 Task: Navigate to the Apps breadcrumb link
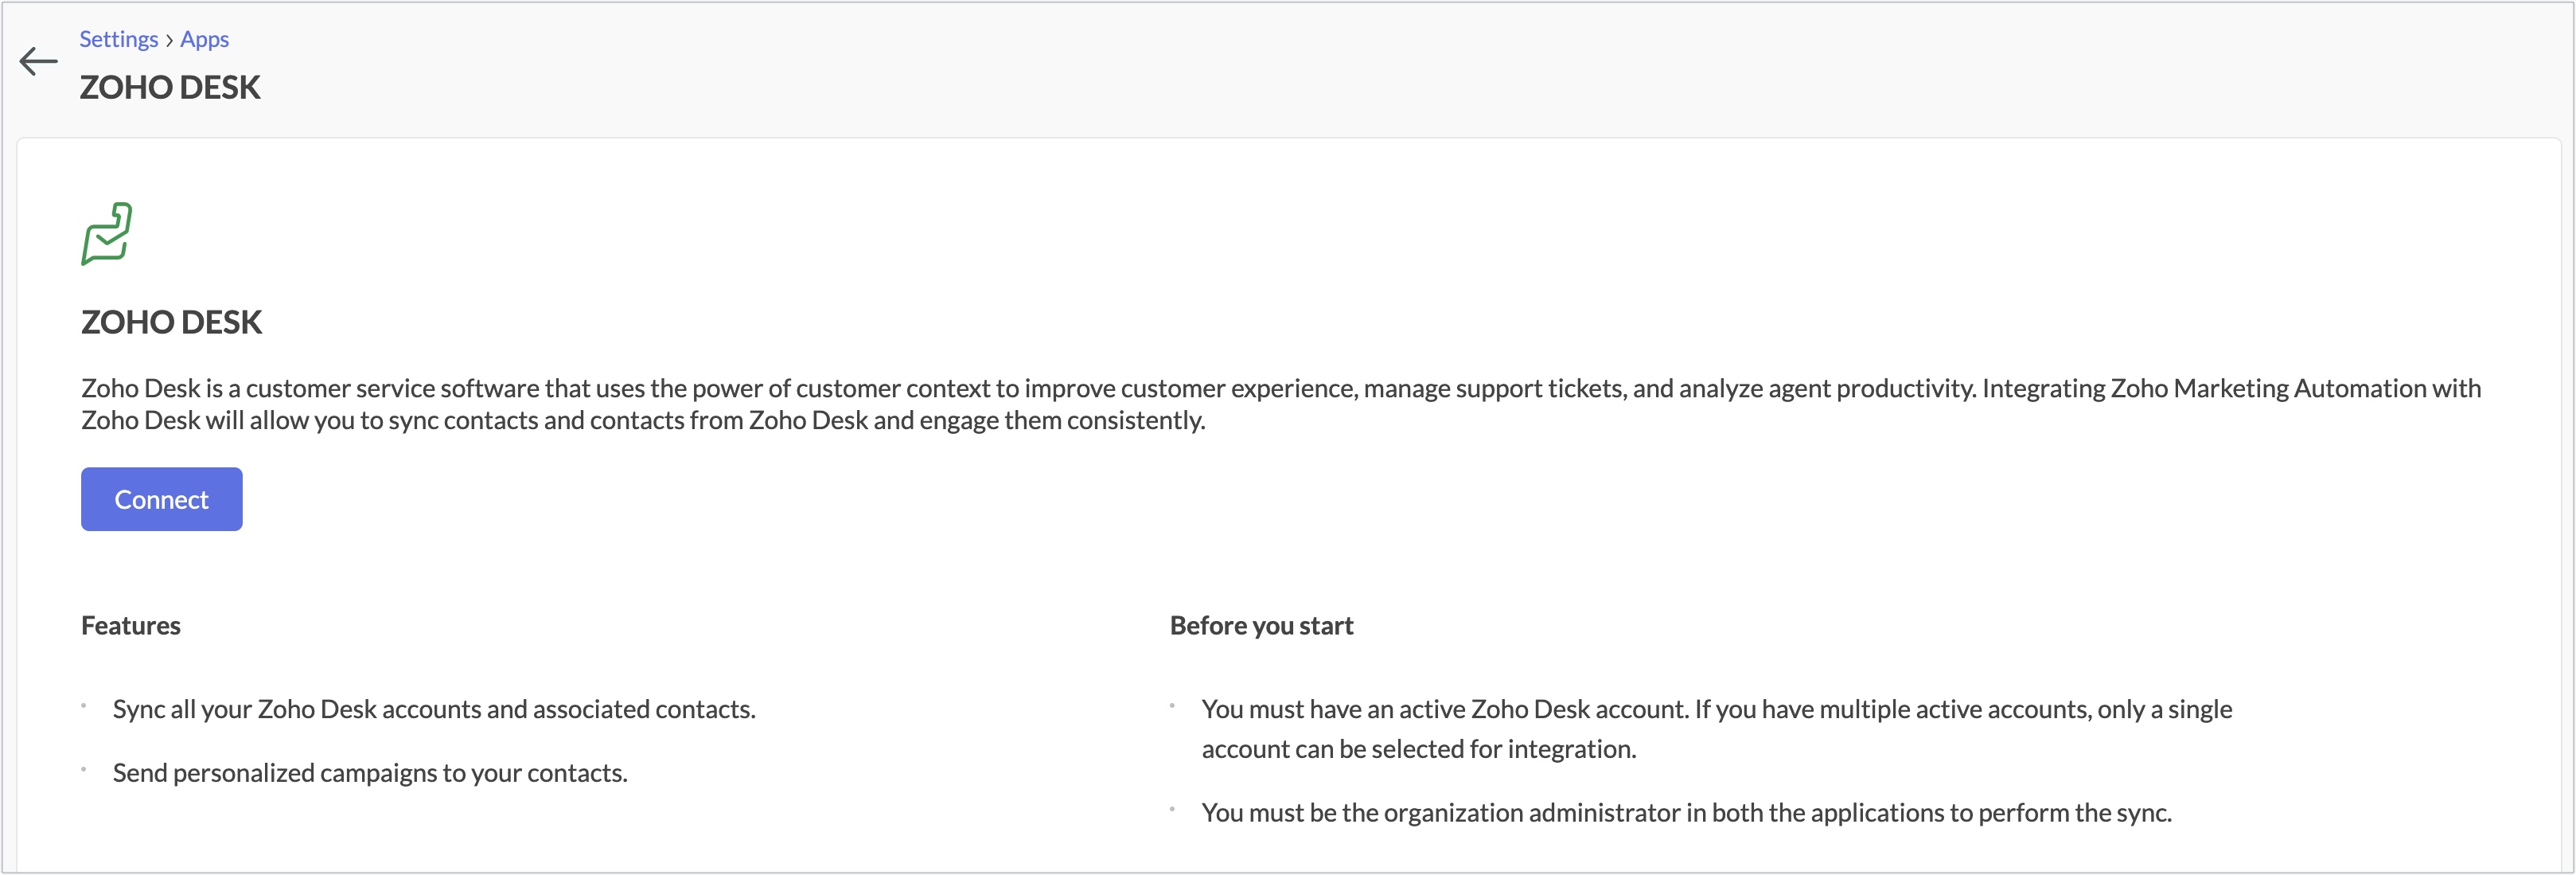click(205, 39)
